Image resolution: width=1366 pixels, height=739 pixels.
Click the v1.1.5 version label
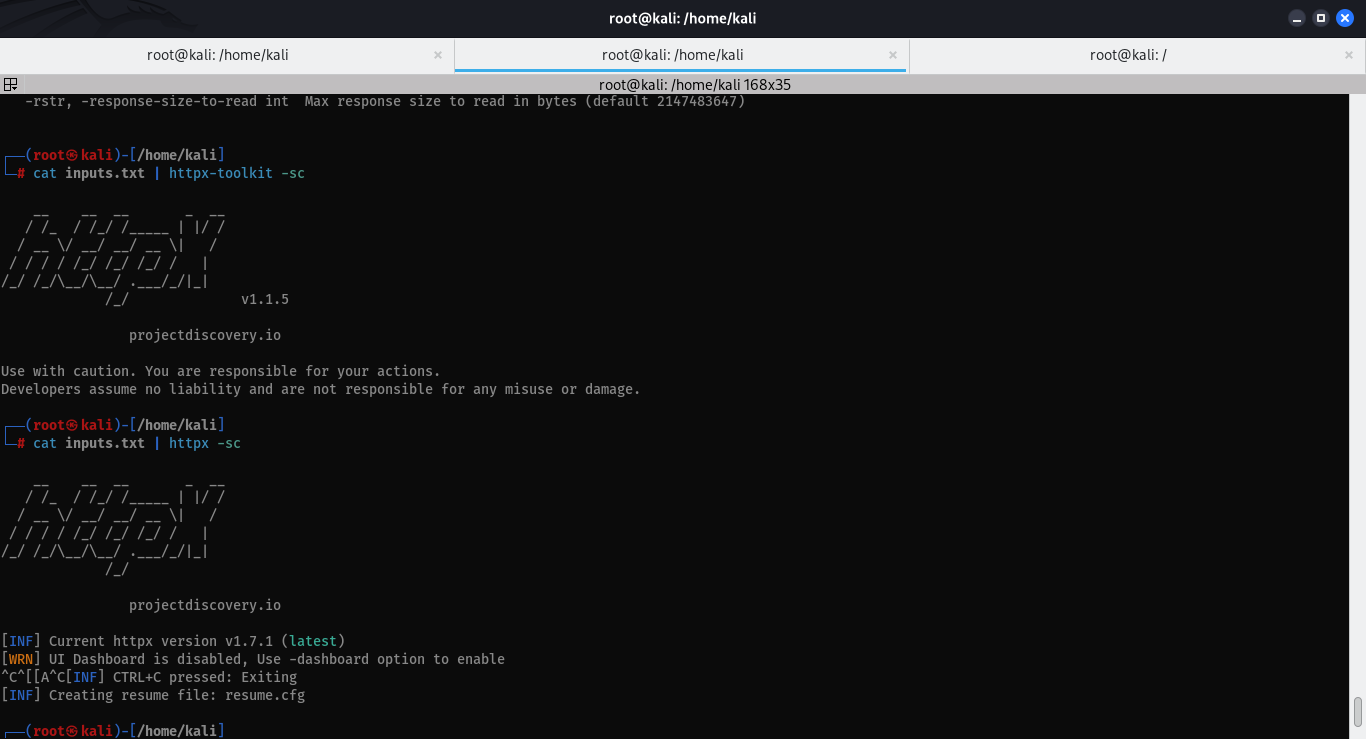pos(265,299)
